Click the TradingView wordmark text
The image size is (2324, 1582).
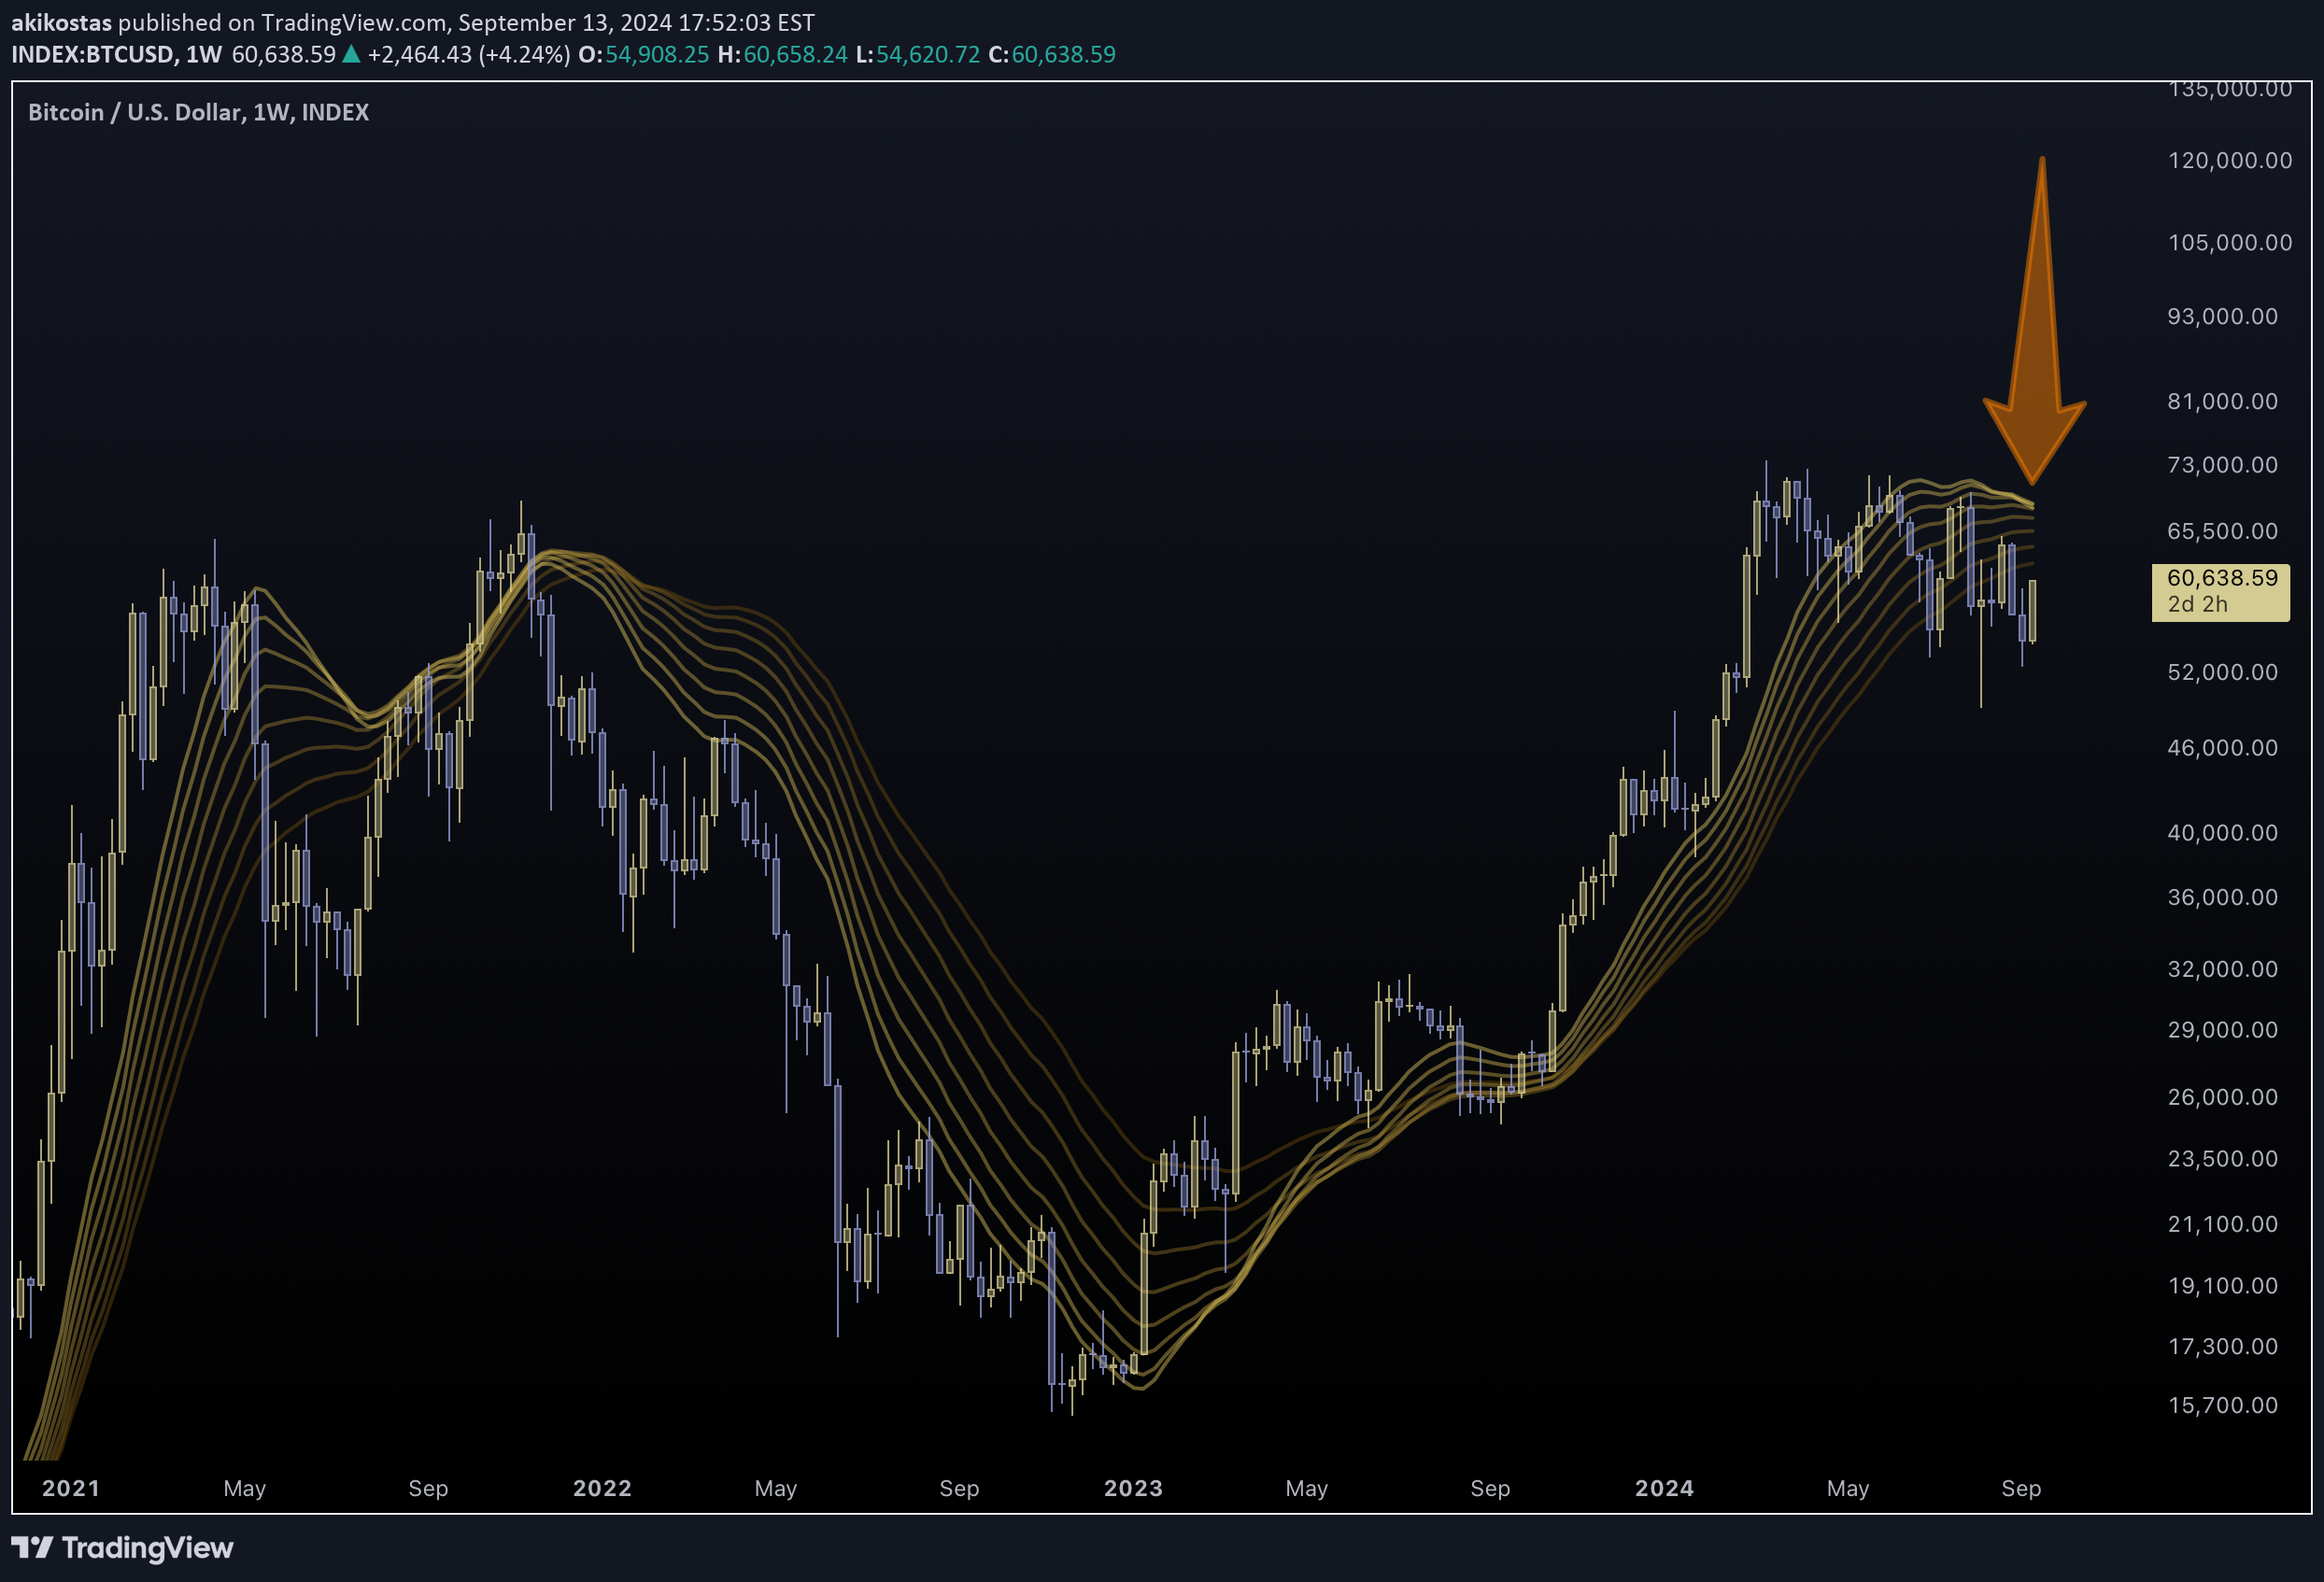click(x=147, y=1548)
